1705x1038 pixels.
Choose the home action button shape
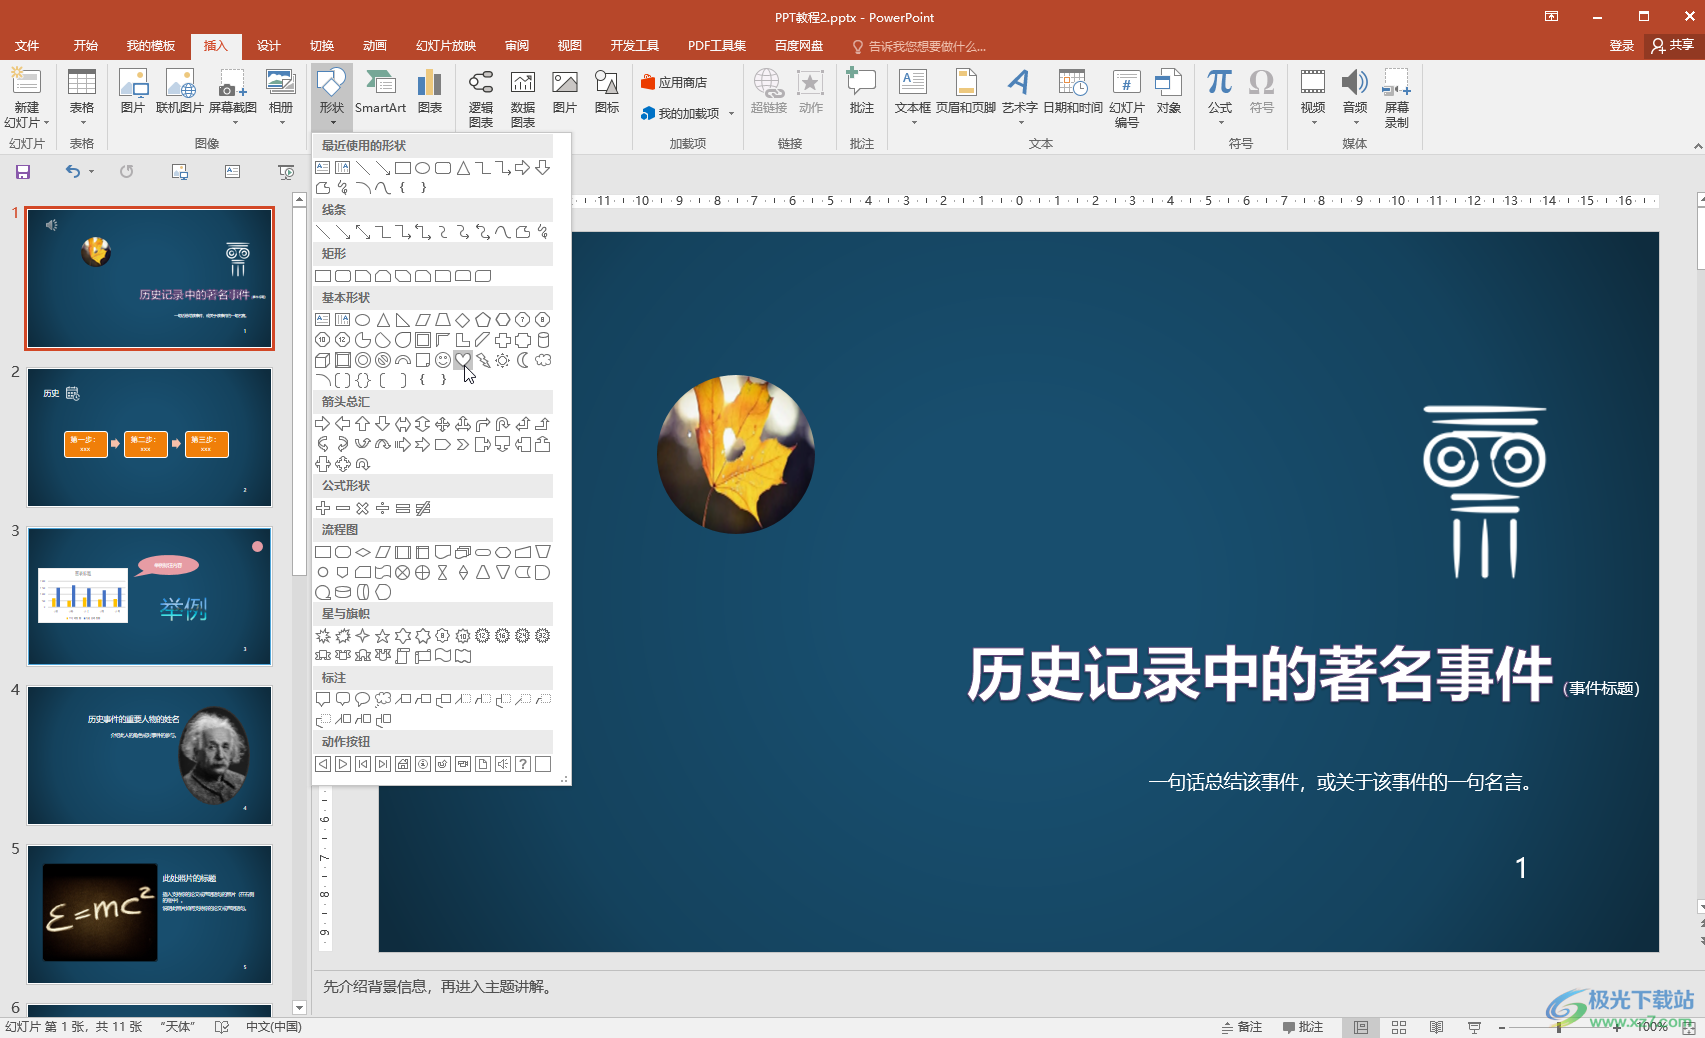(403, 764)
